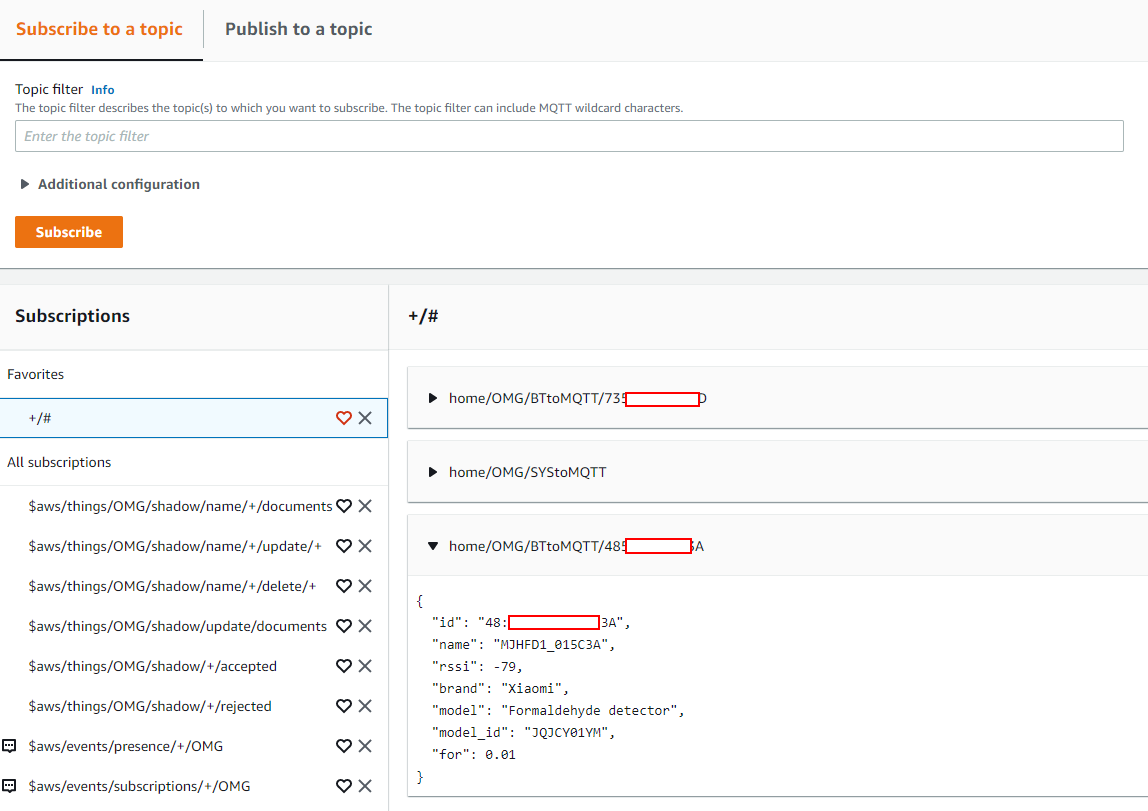Expand the home/OMG/SYStoMQTT message entry
Viewport: 1148px width, 811px height.
click(x=432, y=469)
